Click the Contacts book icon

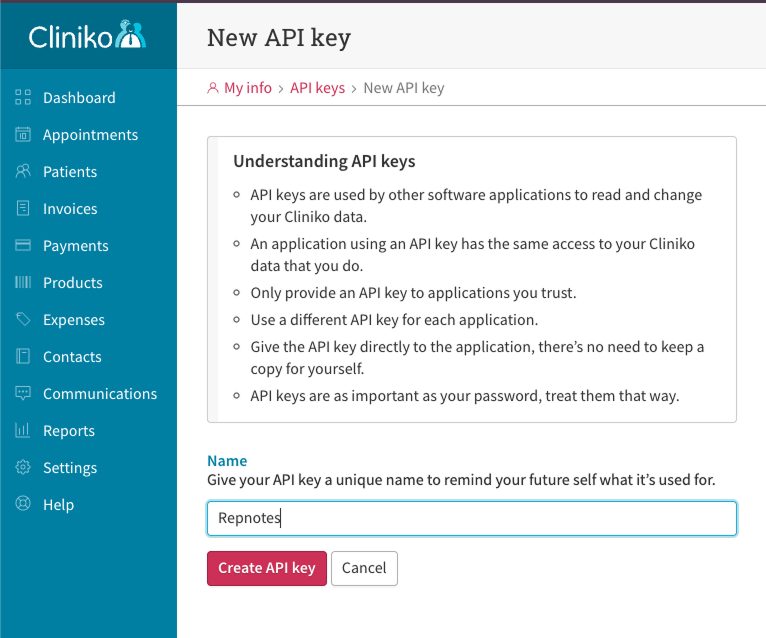[x=23, y=356]
